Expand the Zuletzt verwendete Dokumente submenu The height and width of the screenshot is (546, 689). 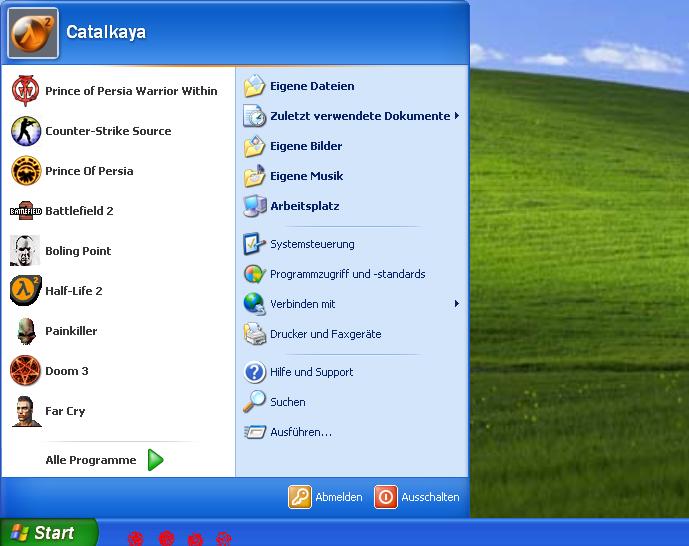[x=352, y=116]
